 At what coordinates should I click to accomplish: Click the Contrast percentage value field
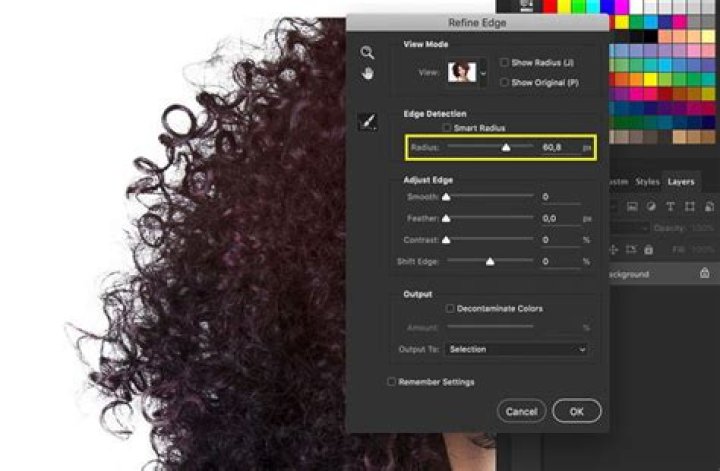click(x=561, y=240)
